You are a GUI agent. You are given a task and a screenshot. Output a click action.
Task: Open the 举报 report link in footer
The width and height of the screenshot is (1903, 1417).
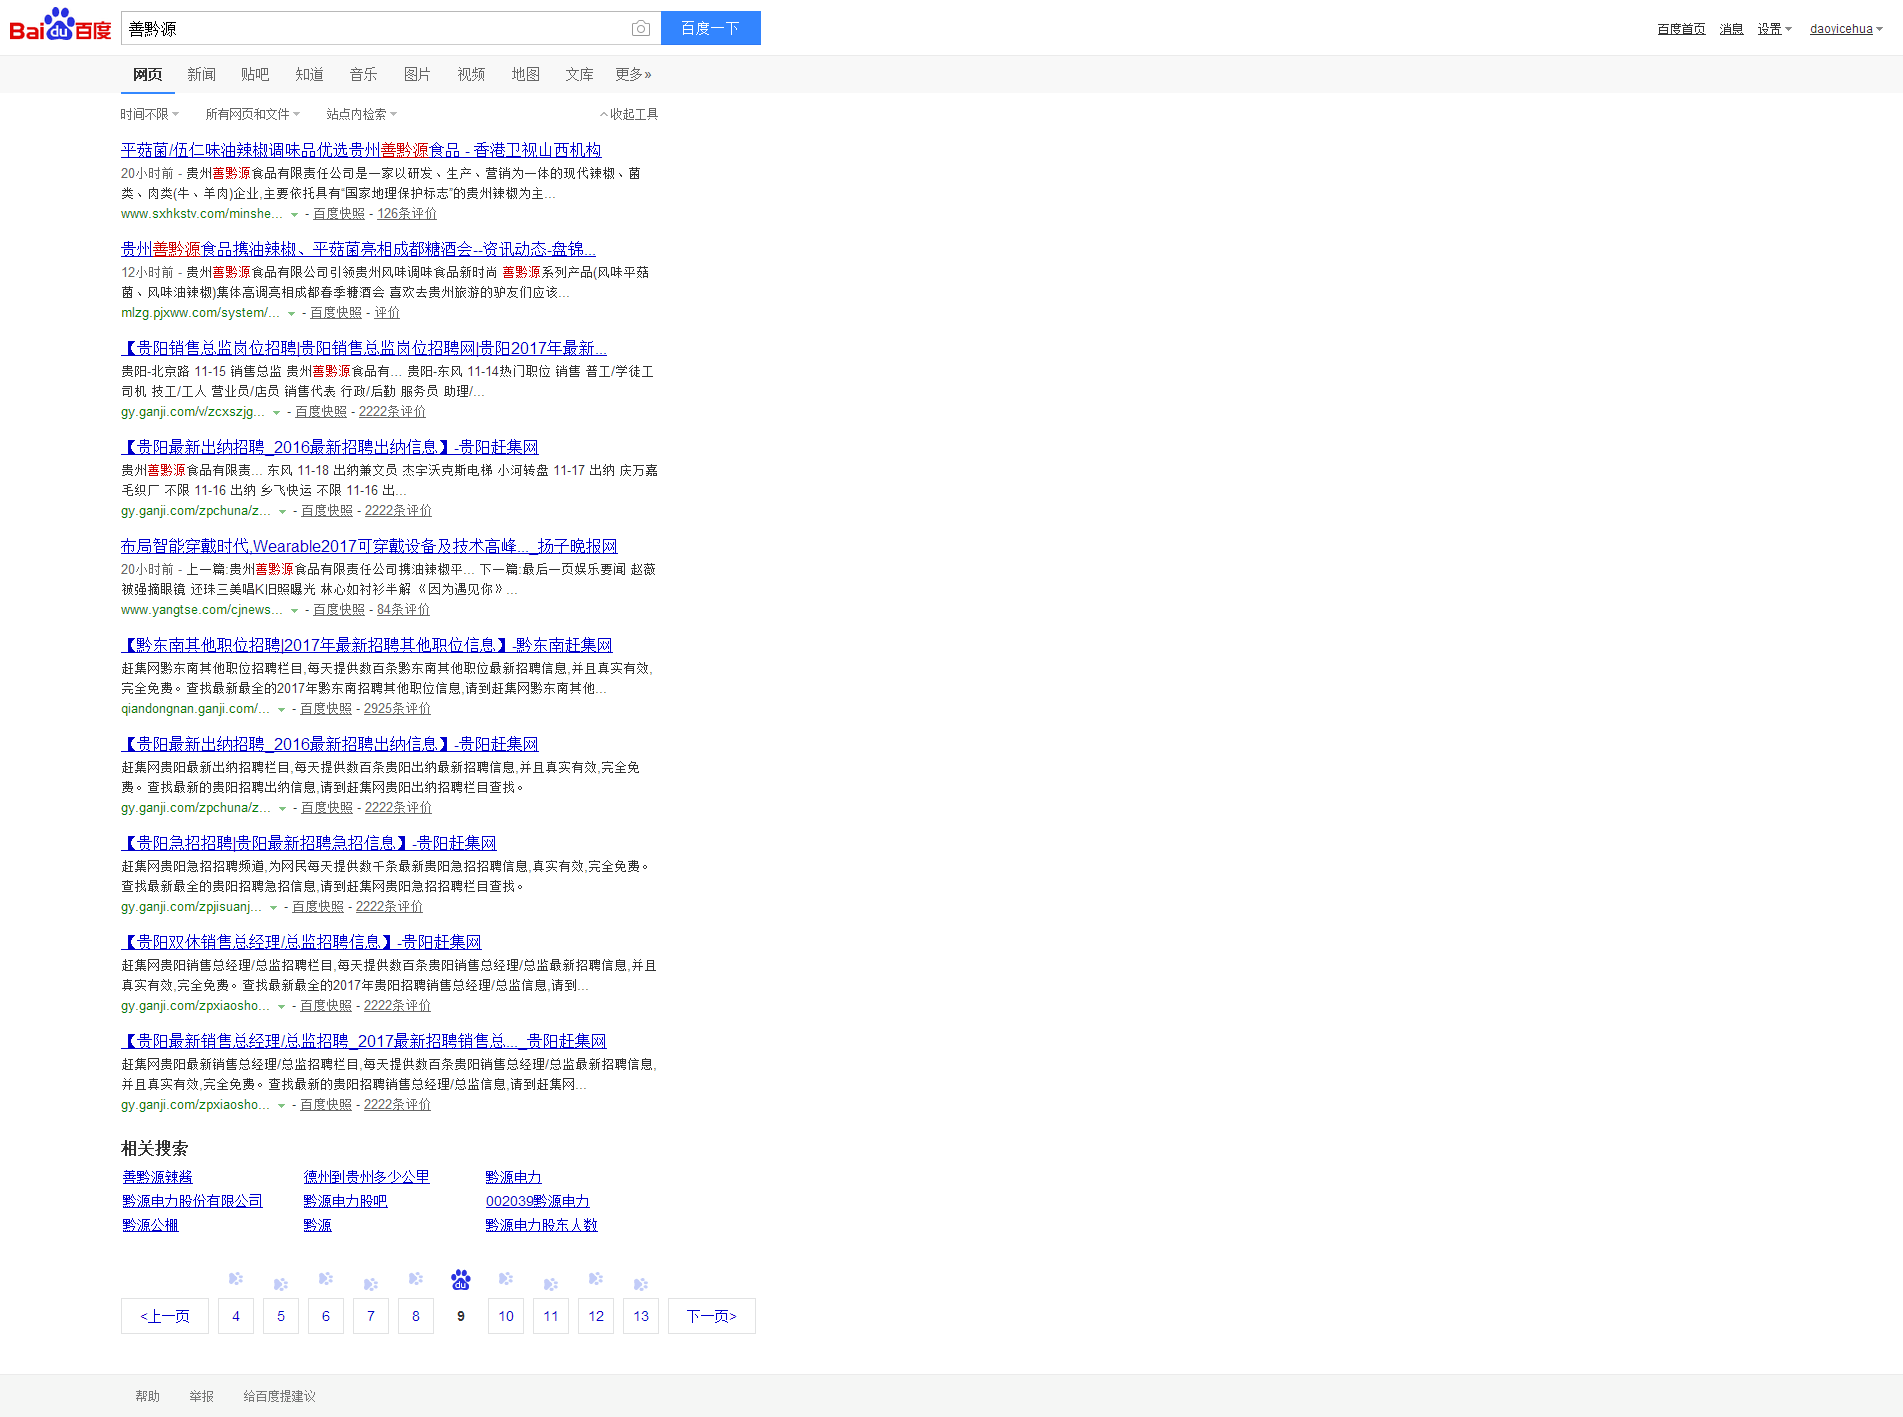202,1396
